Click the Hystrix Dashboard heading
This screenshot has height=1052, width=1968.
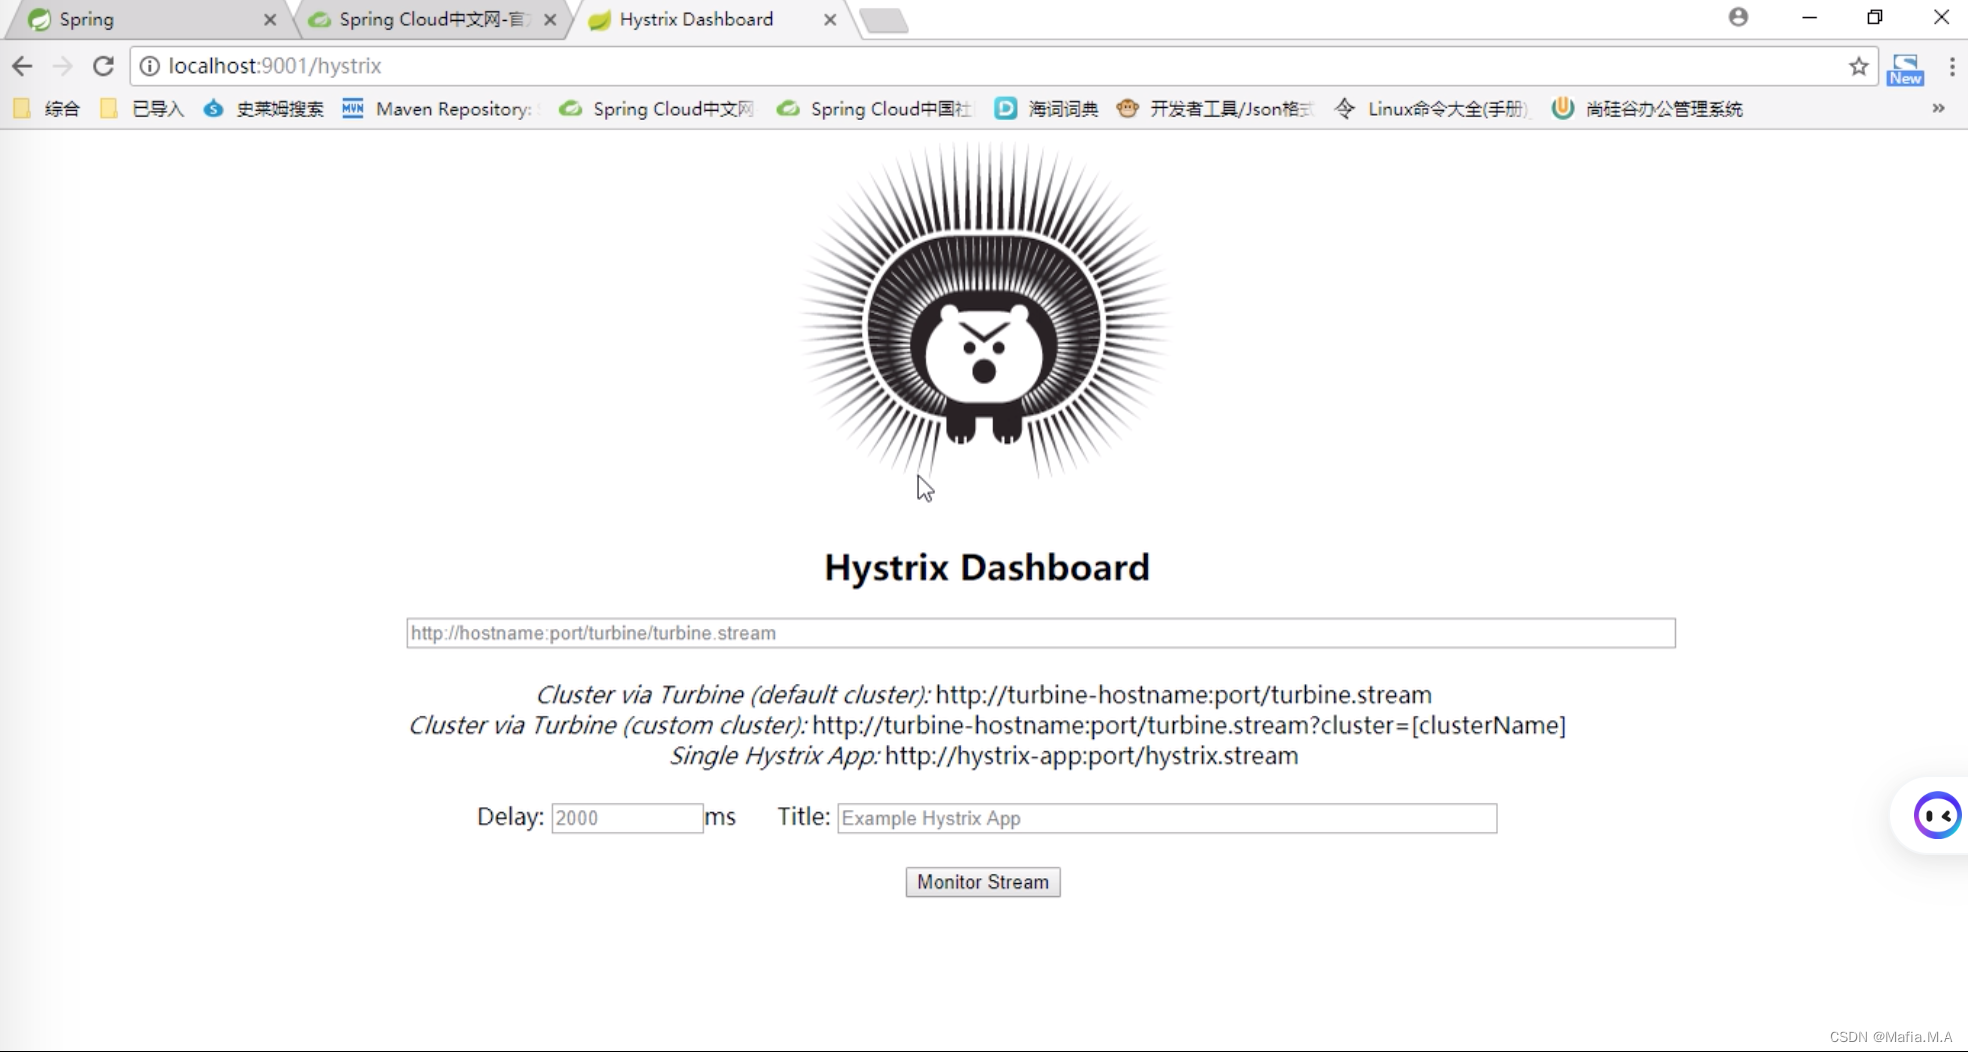point(987,568)
